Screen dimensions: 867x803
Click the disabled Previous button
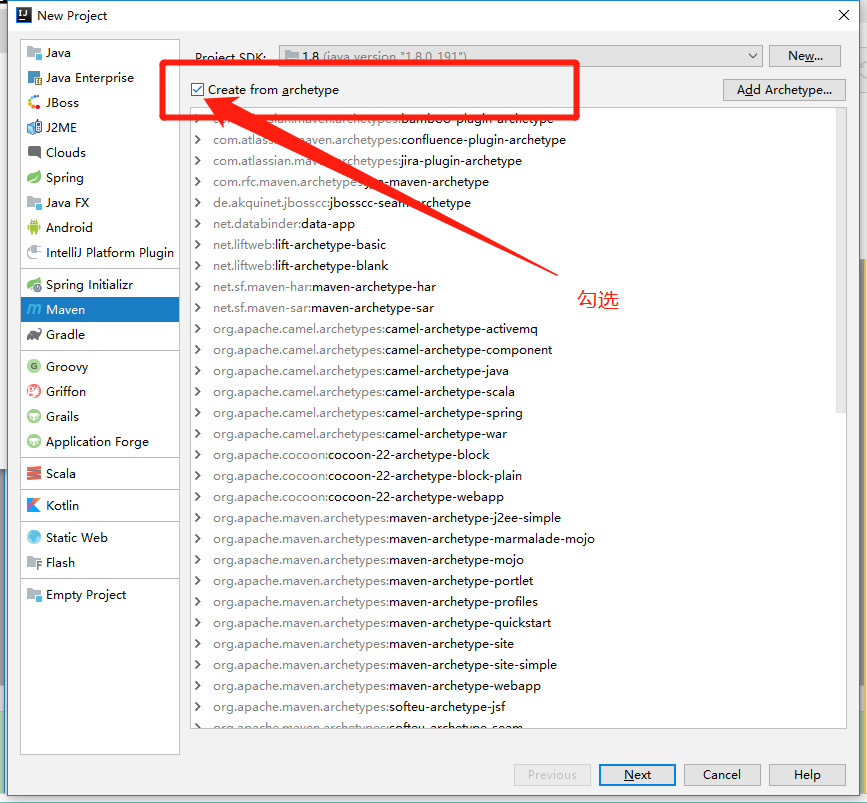[x=552, y=775]
